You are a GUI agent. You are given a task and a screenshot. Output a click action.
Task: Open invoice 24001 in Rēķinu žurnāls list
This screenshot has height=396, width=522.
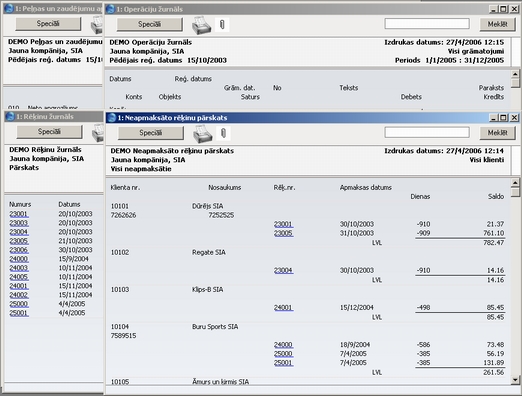(19, 286)
